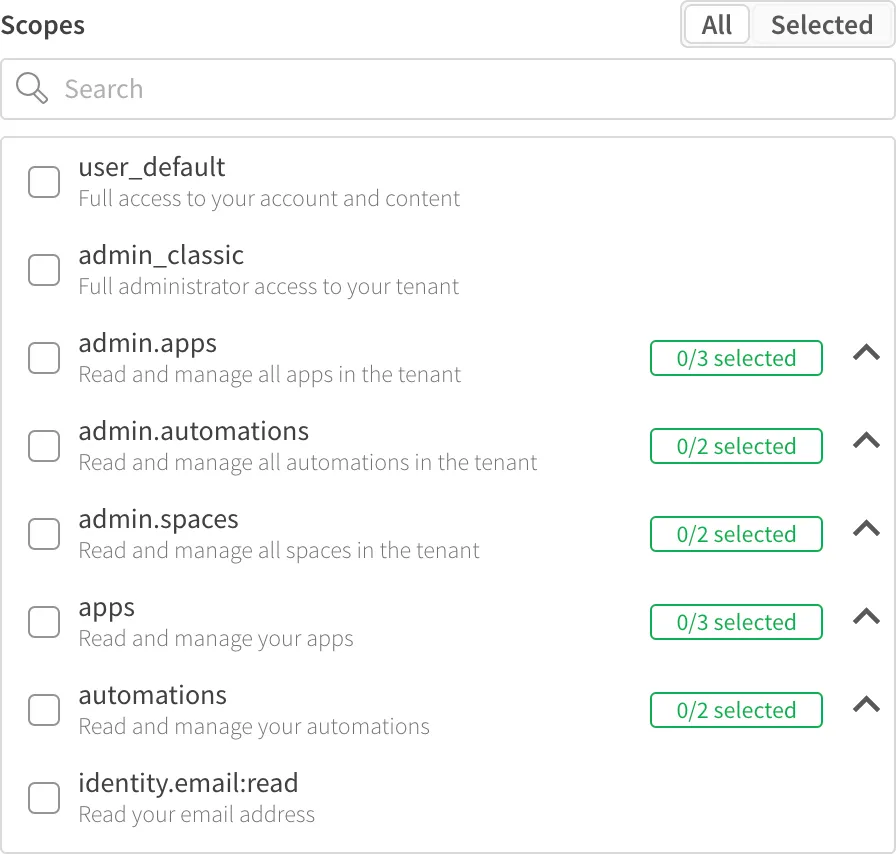Check the admin_classic scope
This screenshot has height=854, width=896.
pos(44,270)
